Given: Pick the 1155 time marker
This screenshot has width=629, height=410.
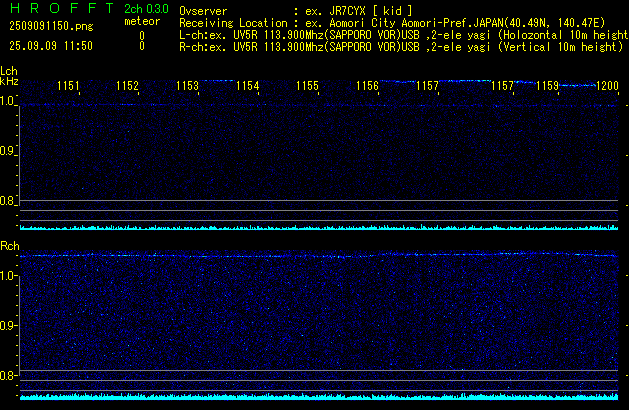Looking at the screenshot, I should [x=307, y=85].
